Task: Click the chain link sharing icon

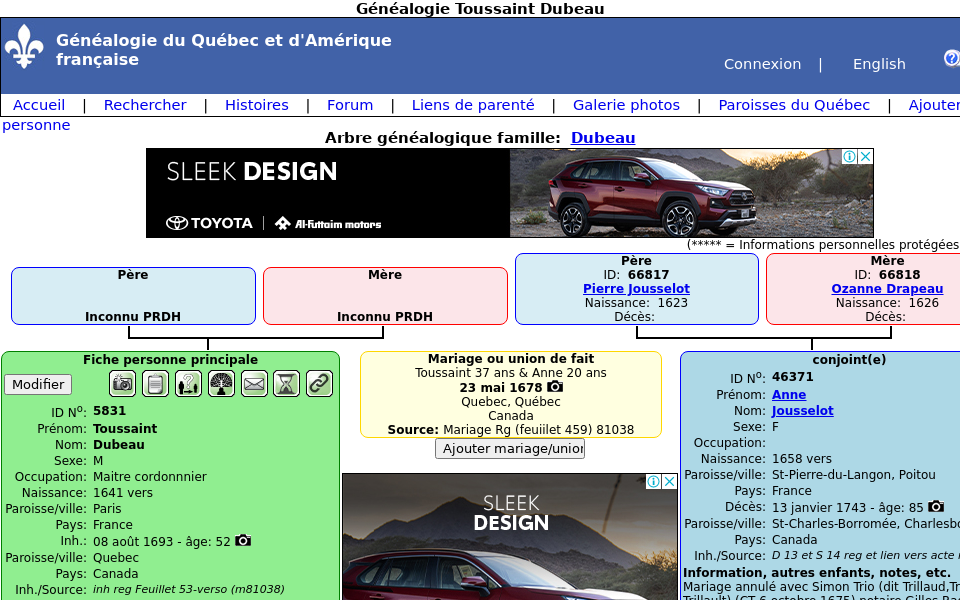Action: pos(319,383)
